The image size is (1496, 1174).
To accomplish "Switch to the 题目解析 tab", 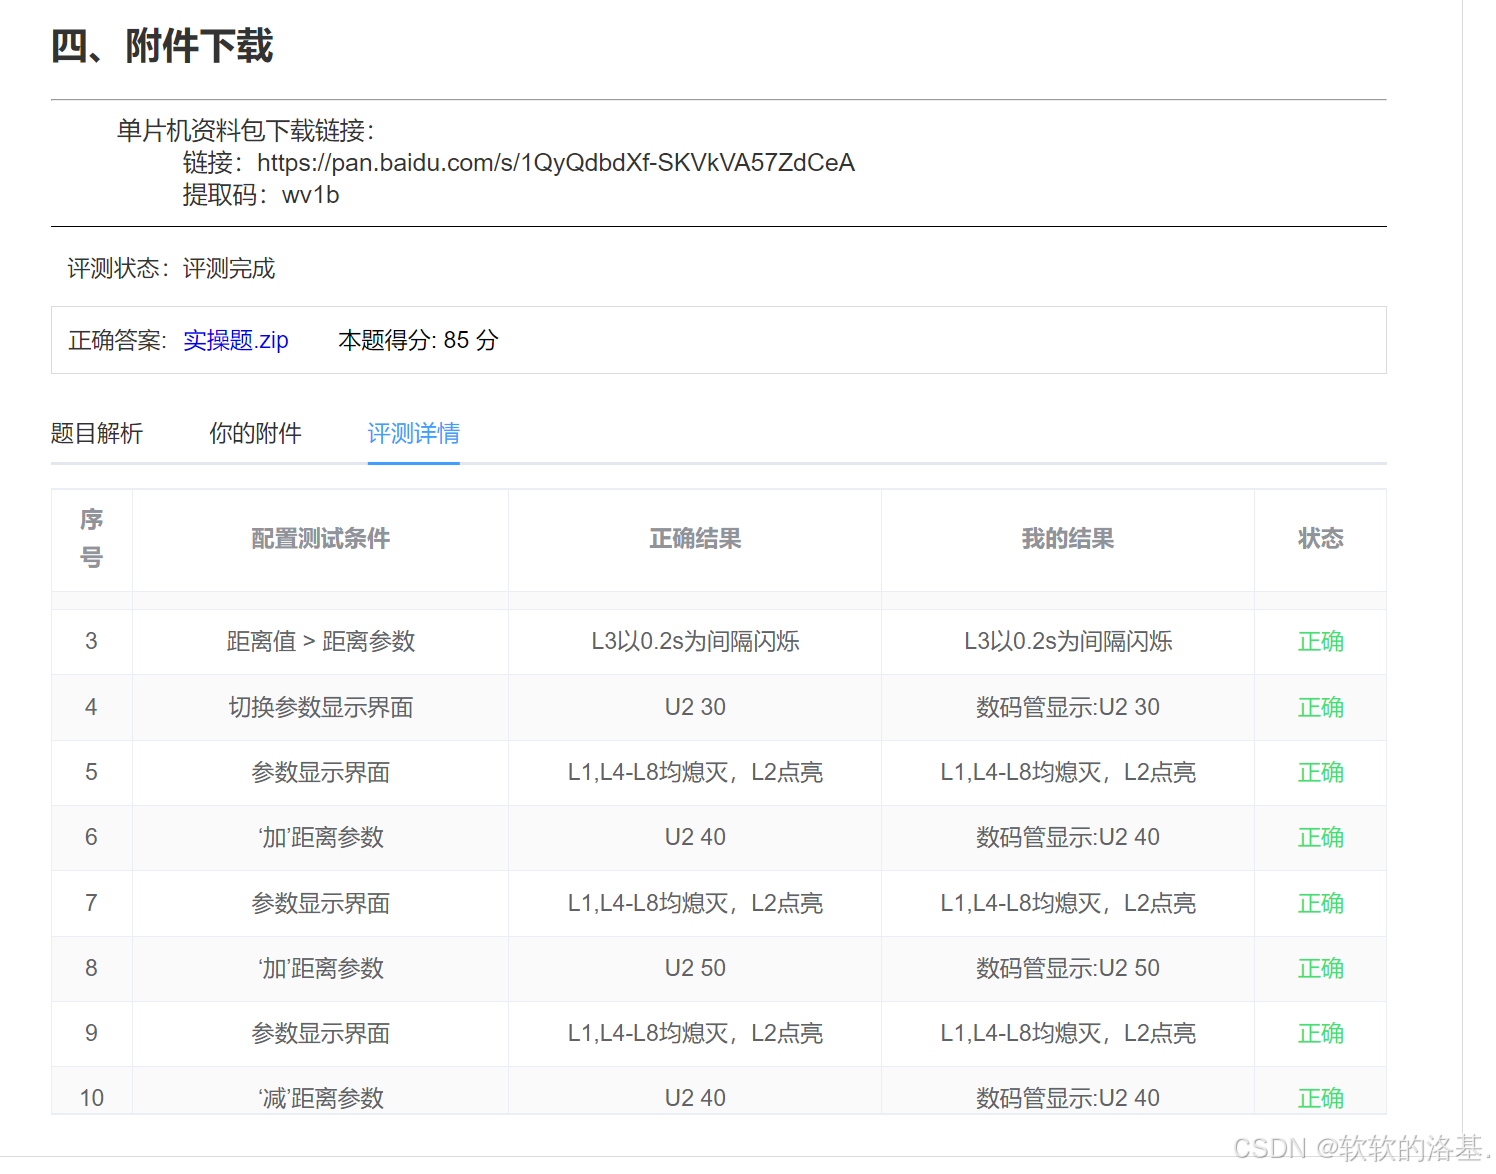I will (x=97, y=433).
